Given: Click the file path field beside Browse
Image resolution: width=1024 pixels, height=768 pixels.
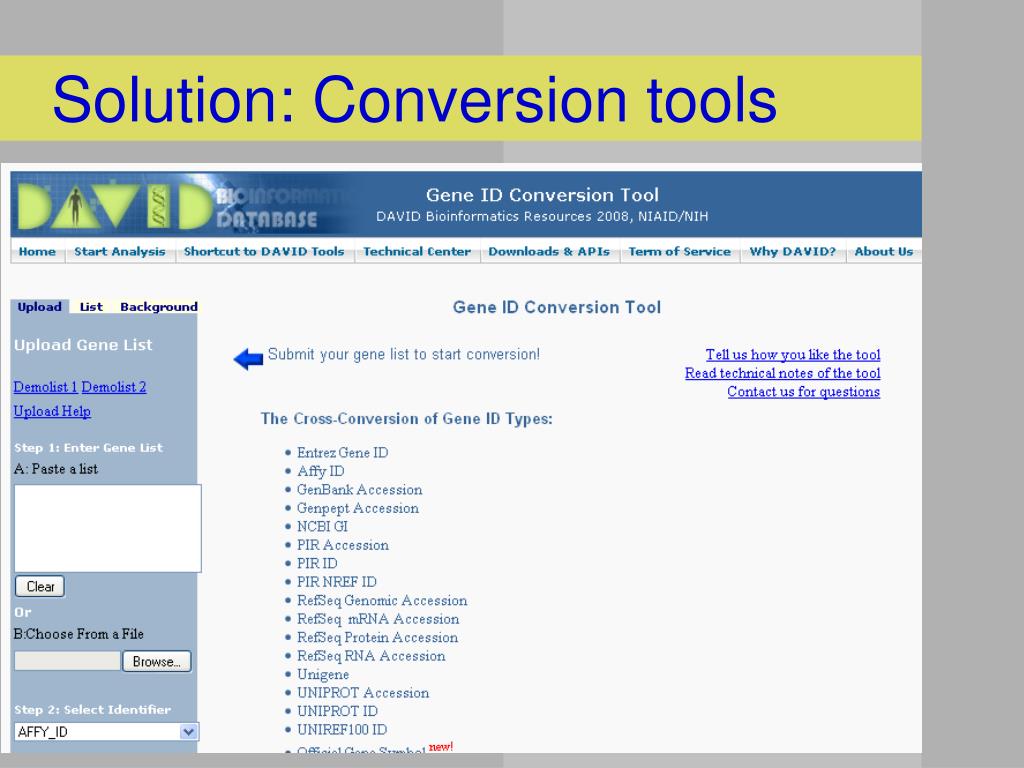Looking at the screenshot, I should point(67,661).
